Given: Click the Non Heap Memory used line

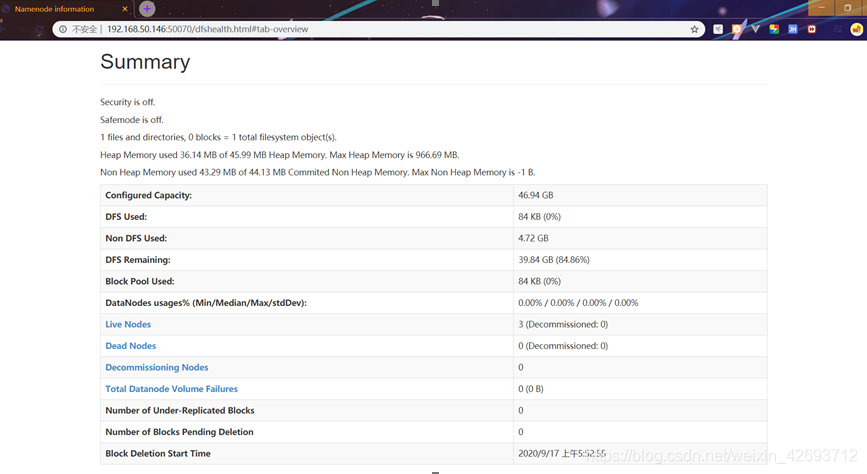Looking at the screenshot, I should point(317,172).
